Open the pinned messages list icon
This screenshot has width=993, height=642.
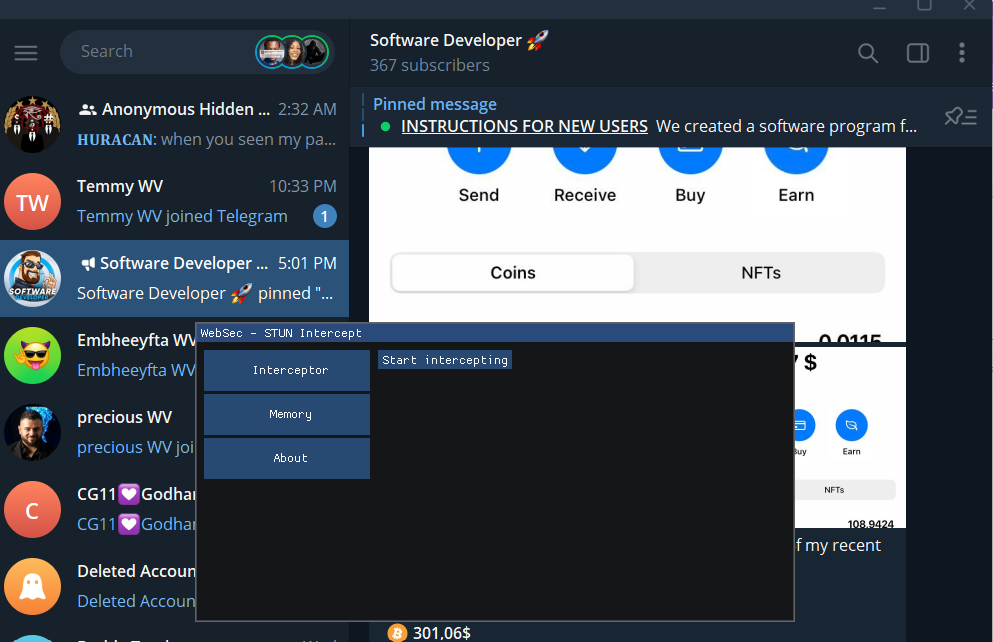(x=960, y=116)
